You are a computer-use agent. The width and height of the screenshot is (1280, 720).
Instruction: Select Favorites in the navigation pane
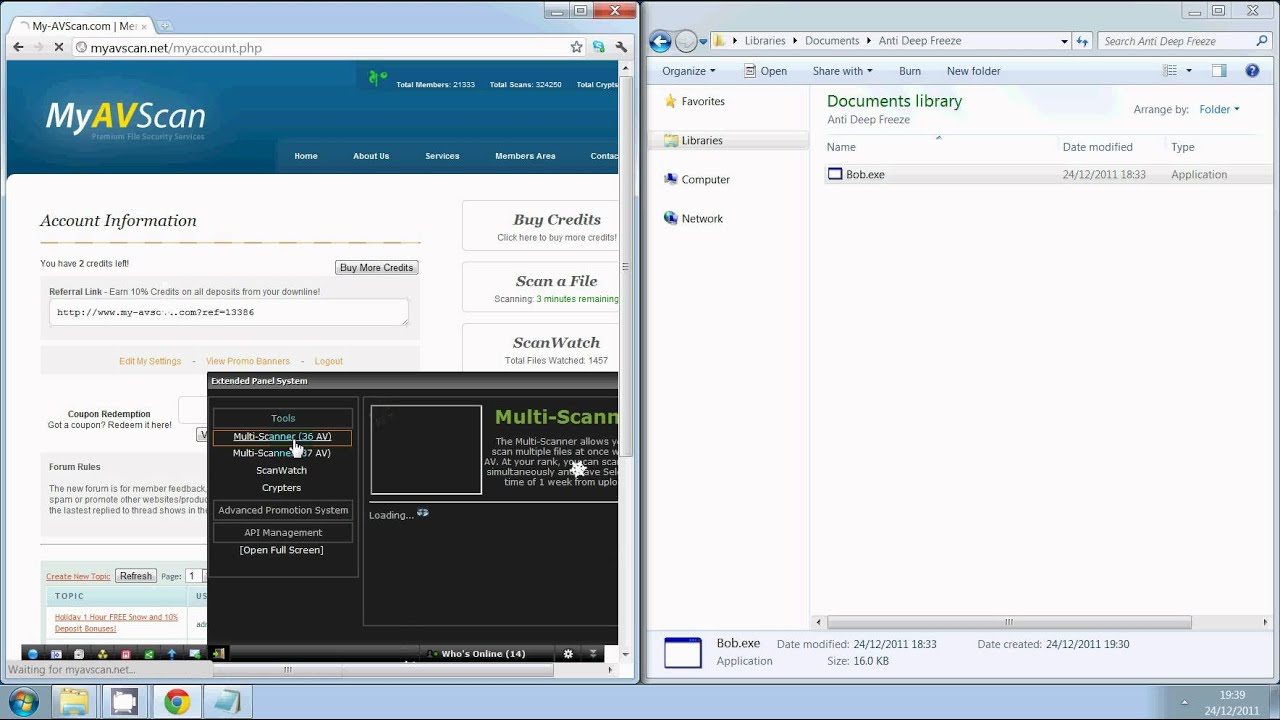coord(694,101)
